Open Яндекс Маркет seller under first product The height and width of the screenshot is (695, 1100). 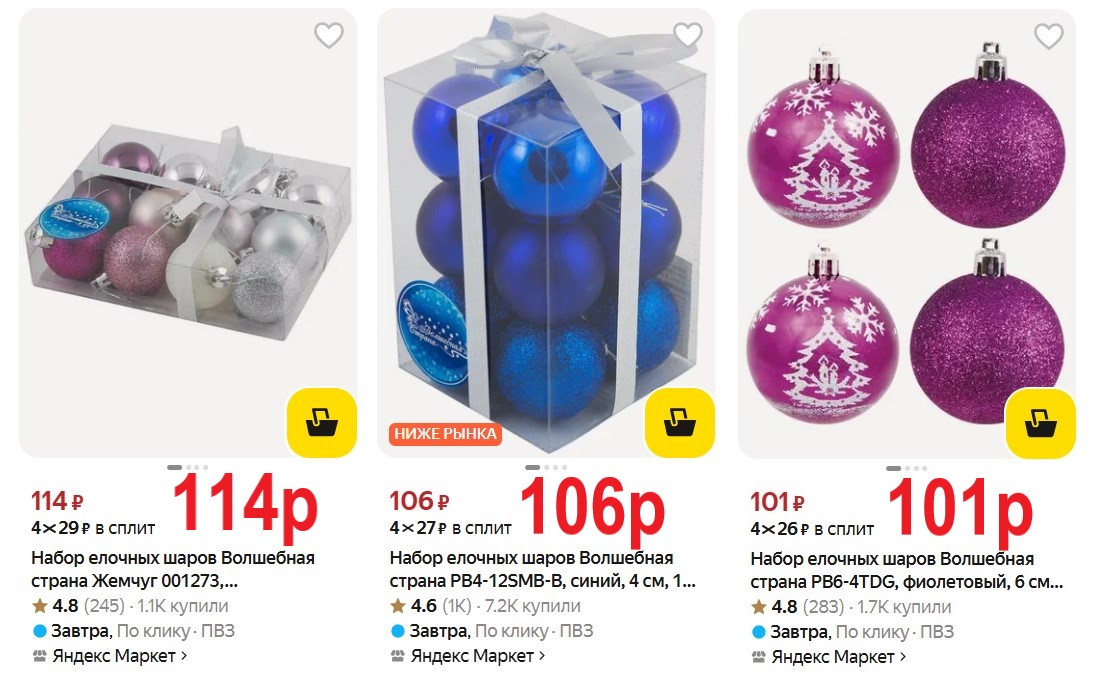109,656
